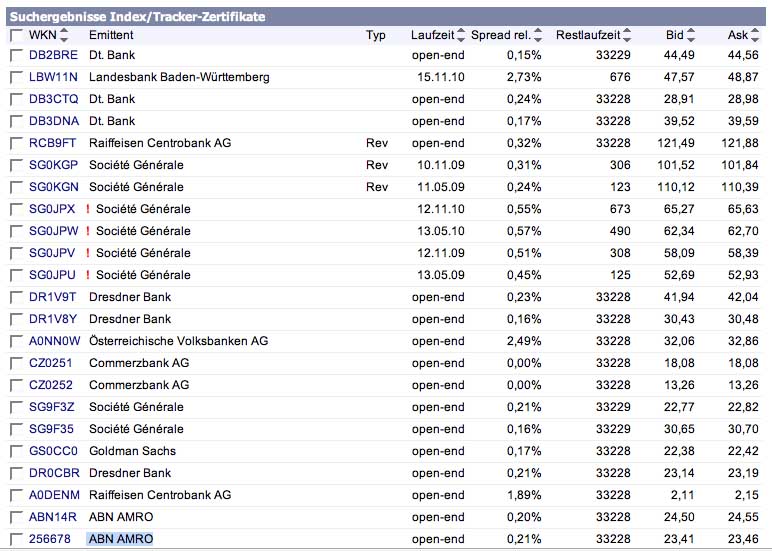Select the GS0CC0 Goldman Sachs row checkbox
The image size is (772, 551).
click(15, 451)
